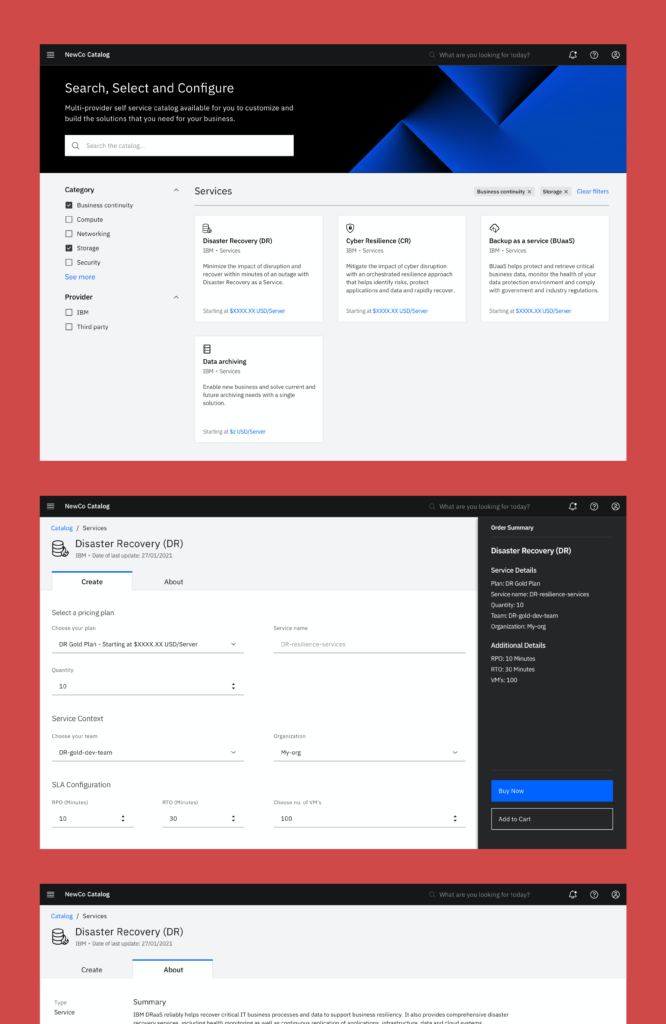Viewport: 666px width, 1024px height.
Task: Remove the Storage filter tag
Action: pos(566,191)
